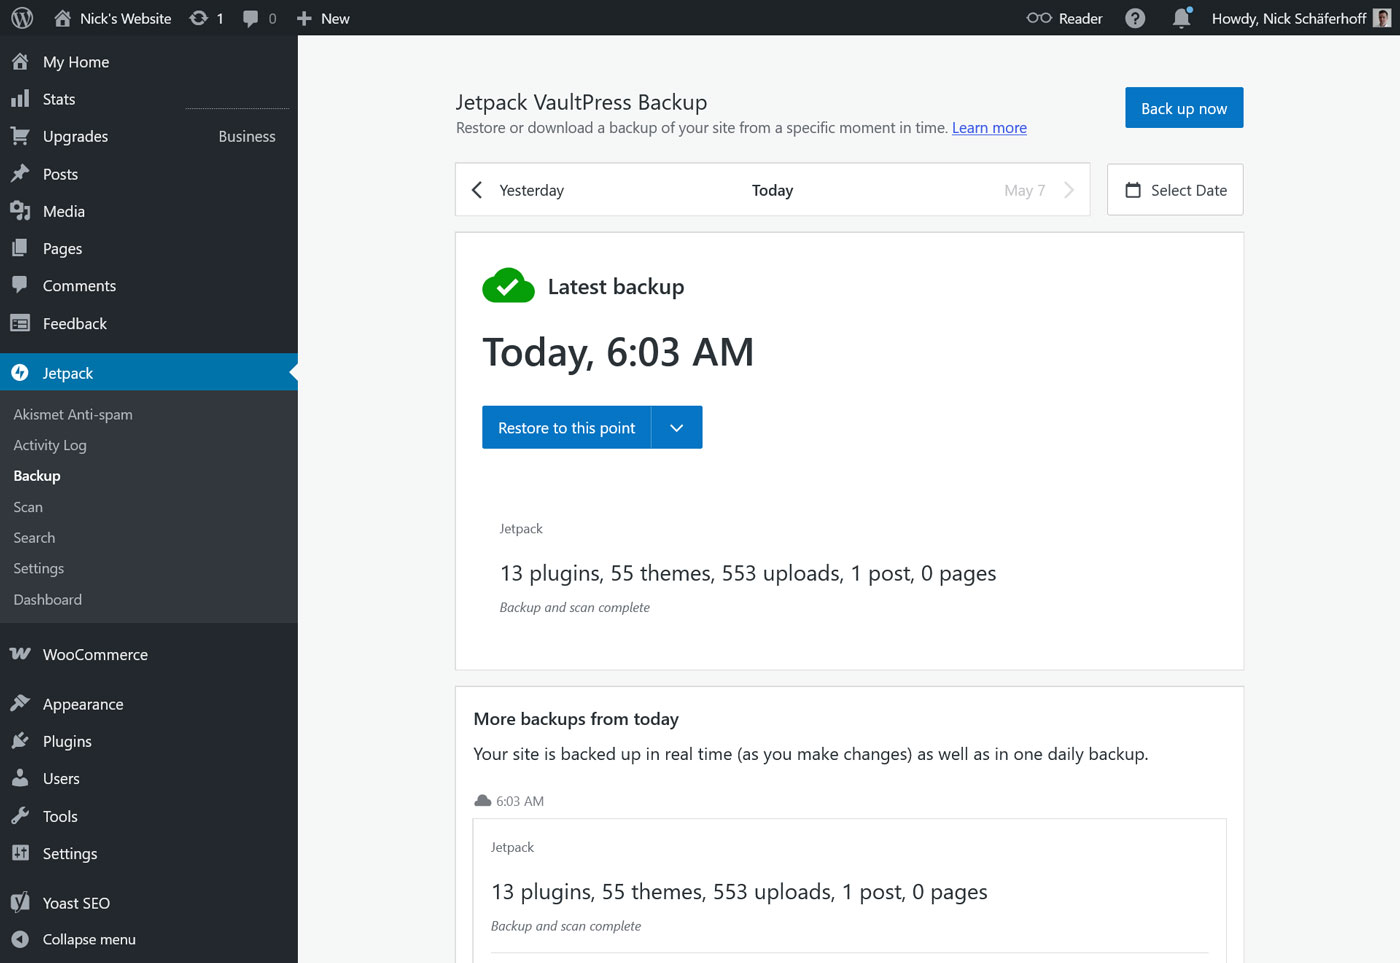1400x963 pixels.
Task: Open the Jetpack Search submenu item
Action: click(x=34, y=538)
